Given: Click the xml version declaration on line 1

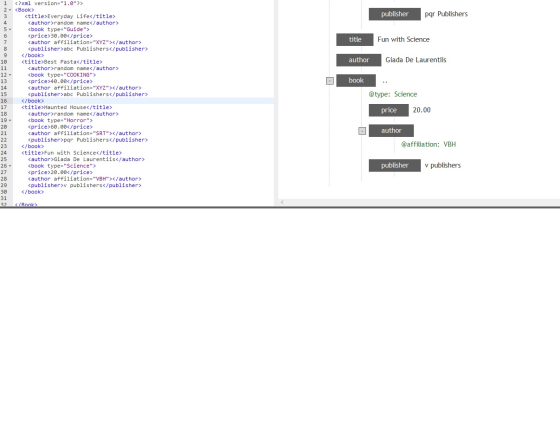Looking at the screenshot, I should pos(49,3).
